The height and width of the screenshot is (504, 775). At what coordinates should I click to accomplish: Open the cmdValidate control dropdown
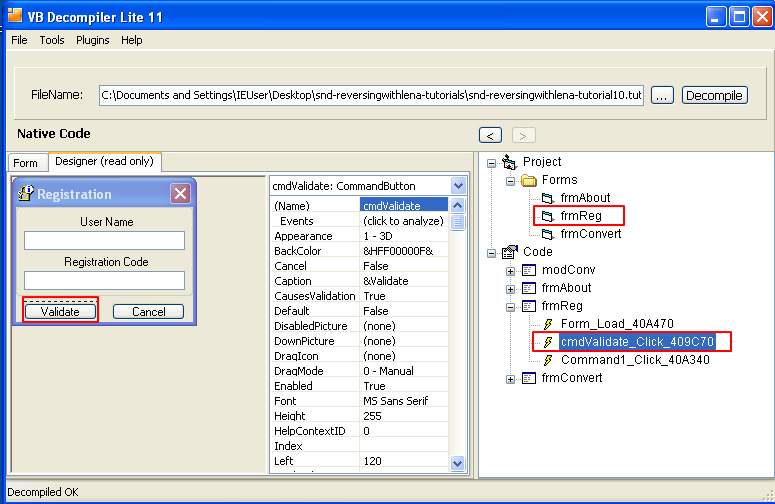click(x=458, y=186)
